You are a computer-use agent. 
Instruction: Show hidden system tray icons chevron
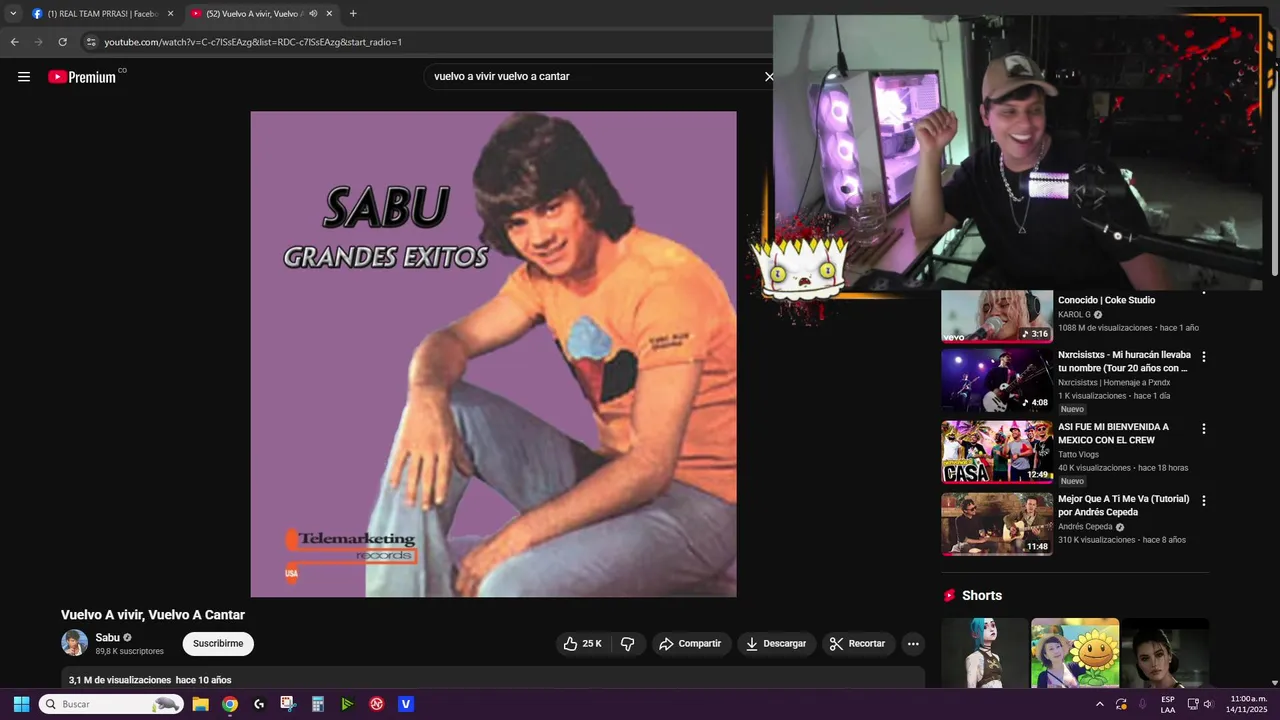1100,704
